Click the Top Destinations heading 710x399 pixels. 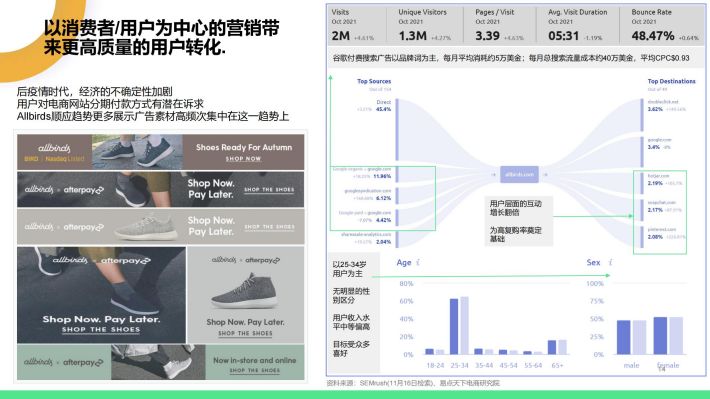(x=672, y=81)
